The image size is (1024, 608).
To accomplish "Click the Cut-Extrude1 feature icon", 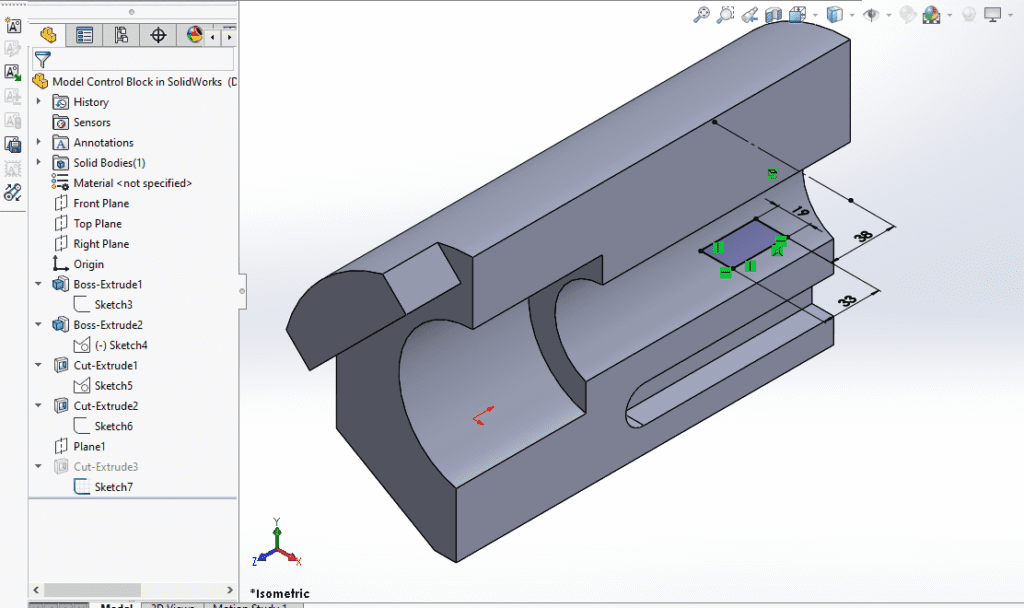I will click(x=60, y=365).
